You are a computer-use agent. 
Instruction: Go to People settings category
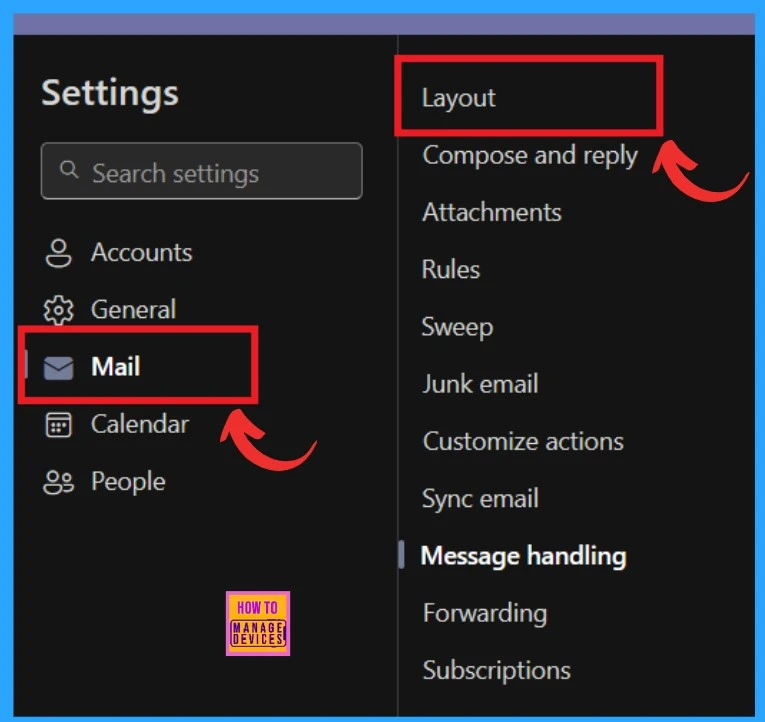pos(128,482)
